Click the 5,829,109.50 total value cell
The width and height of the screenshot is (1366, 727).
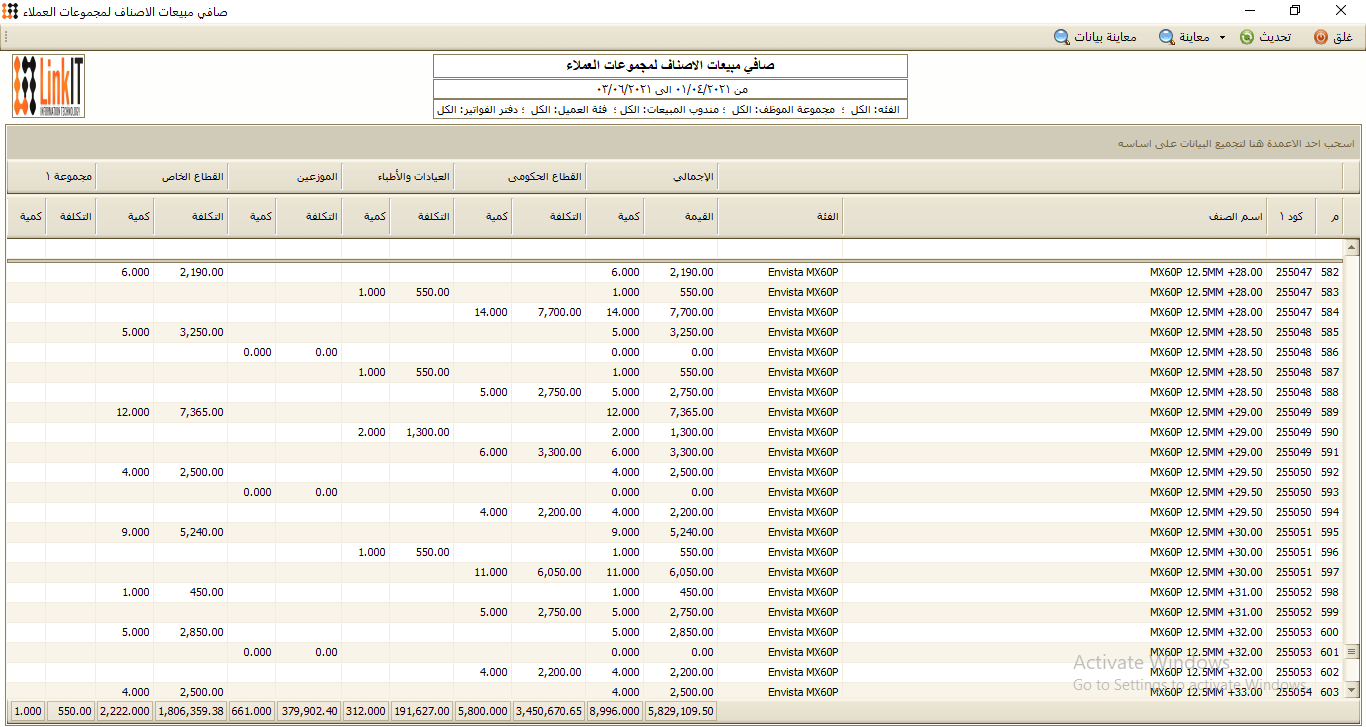[x=681, y=711]
